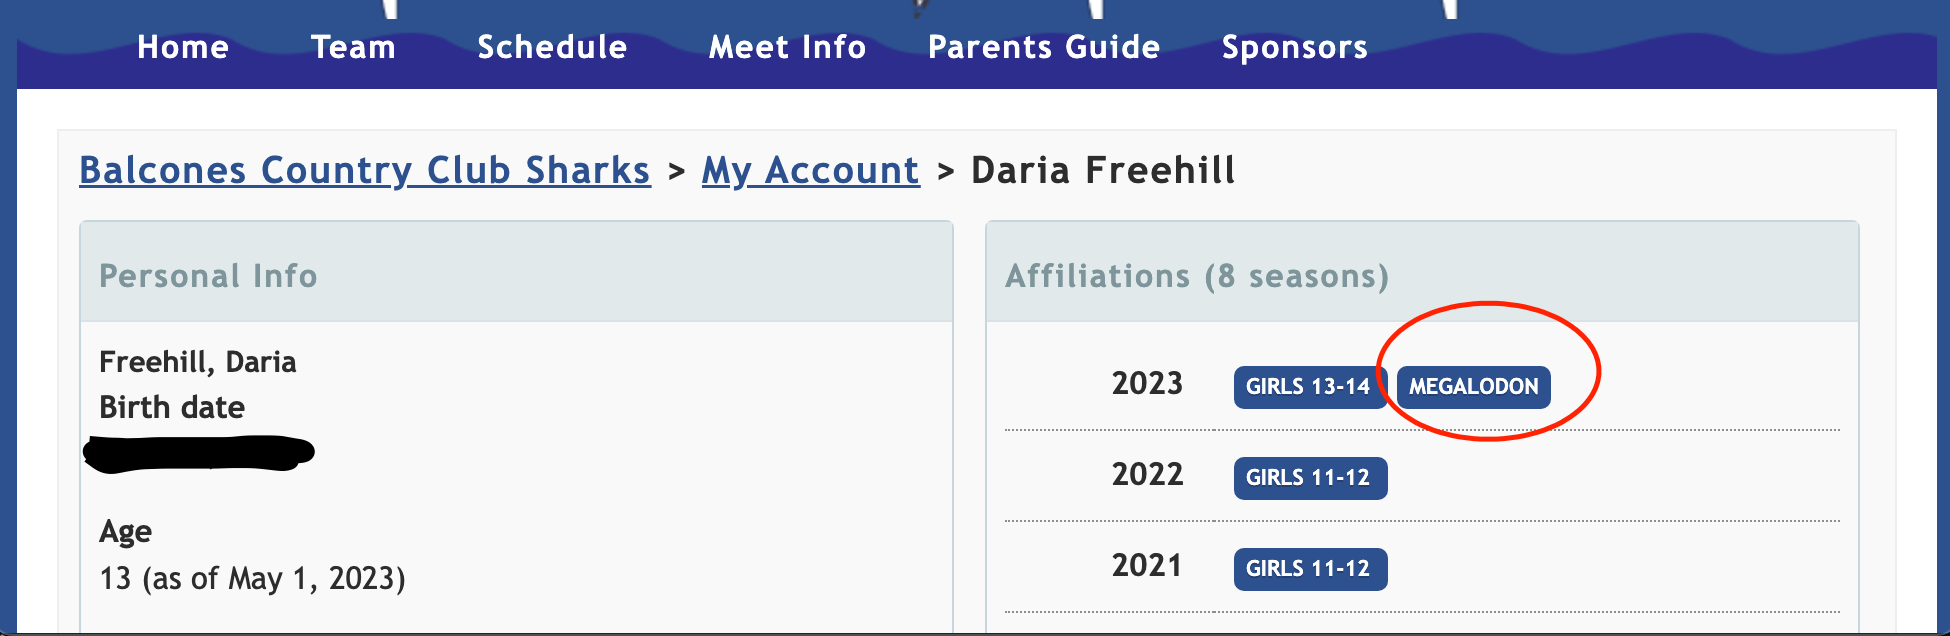Click the Daria Freehill breadcrumb text
This screenshot has height=636, width=1950.
(x=1104, y=170)
